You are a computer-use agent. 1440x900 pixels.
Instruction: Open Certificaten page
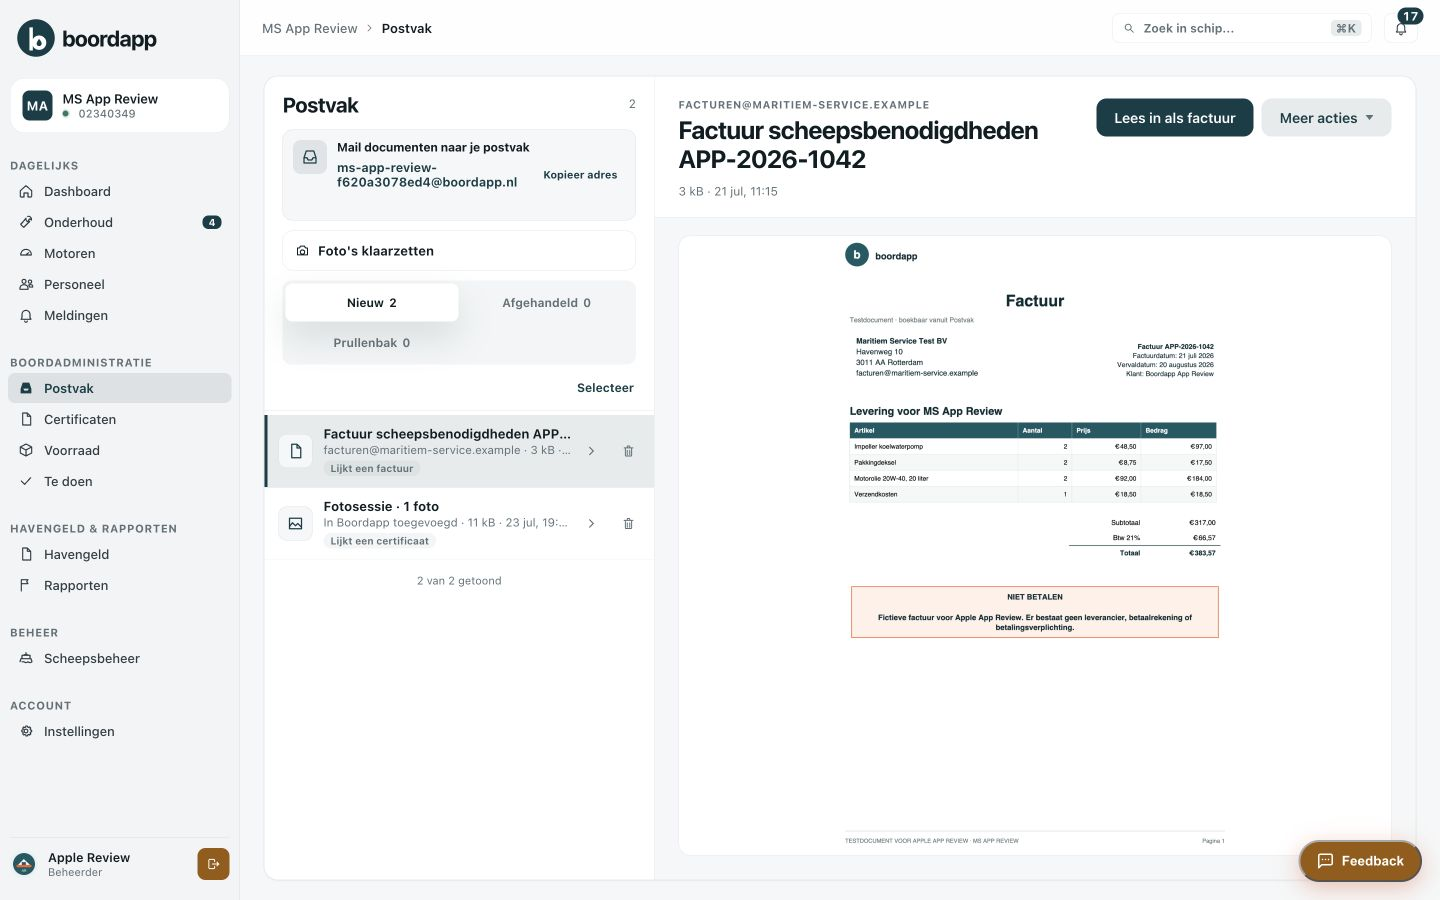[x=120, y=419]
